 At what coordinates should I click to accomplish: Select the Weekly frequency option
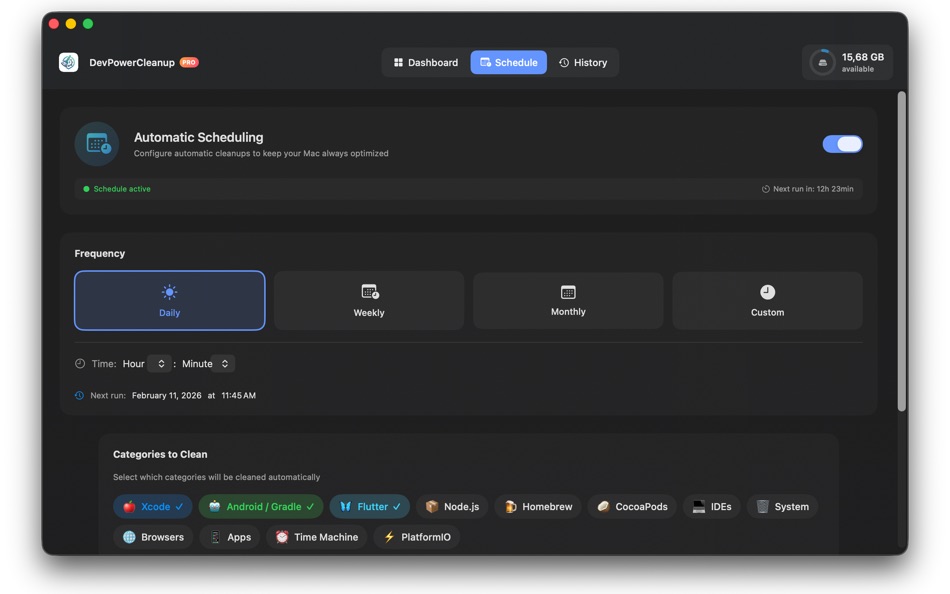coord(368,300)
